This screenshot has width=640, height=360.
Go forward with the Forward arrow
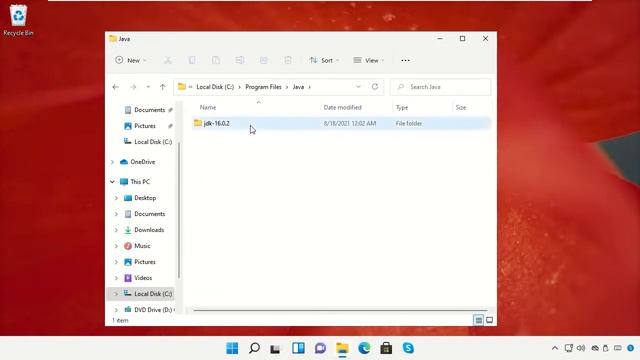click(133, 87)
